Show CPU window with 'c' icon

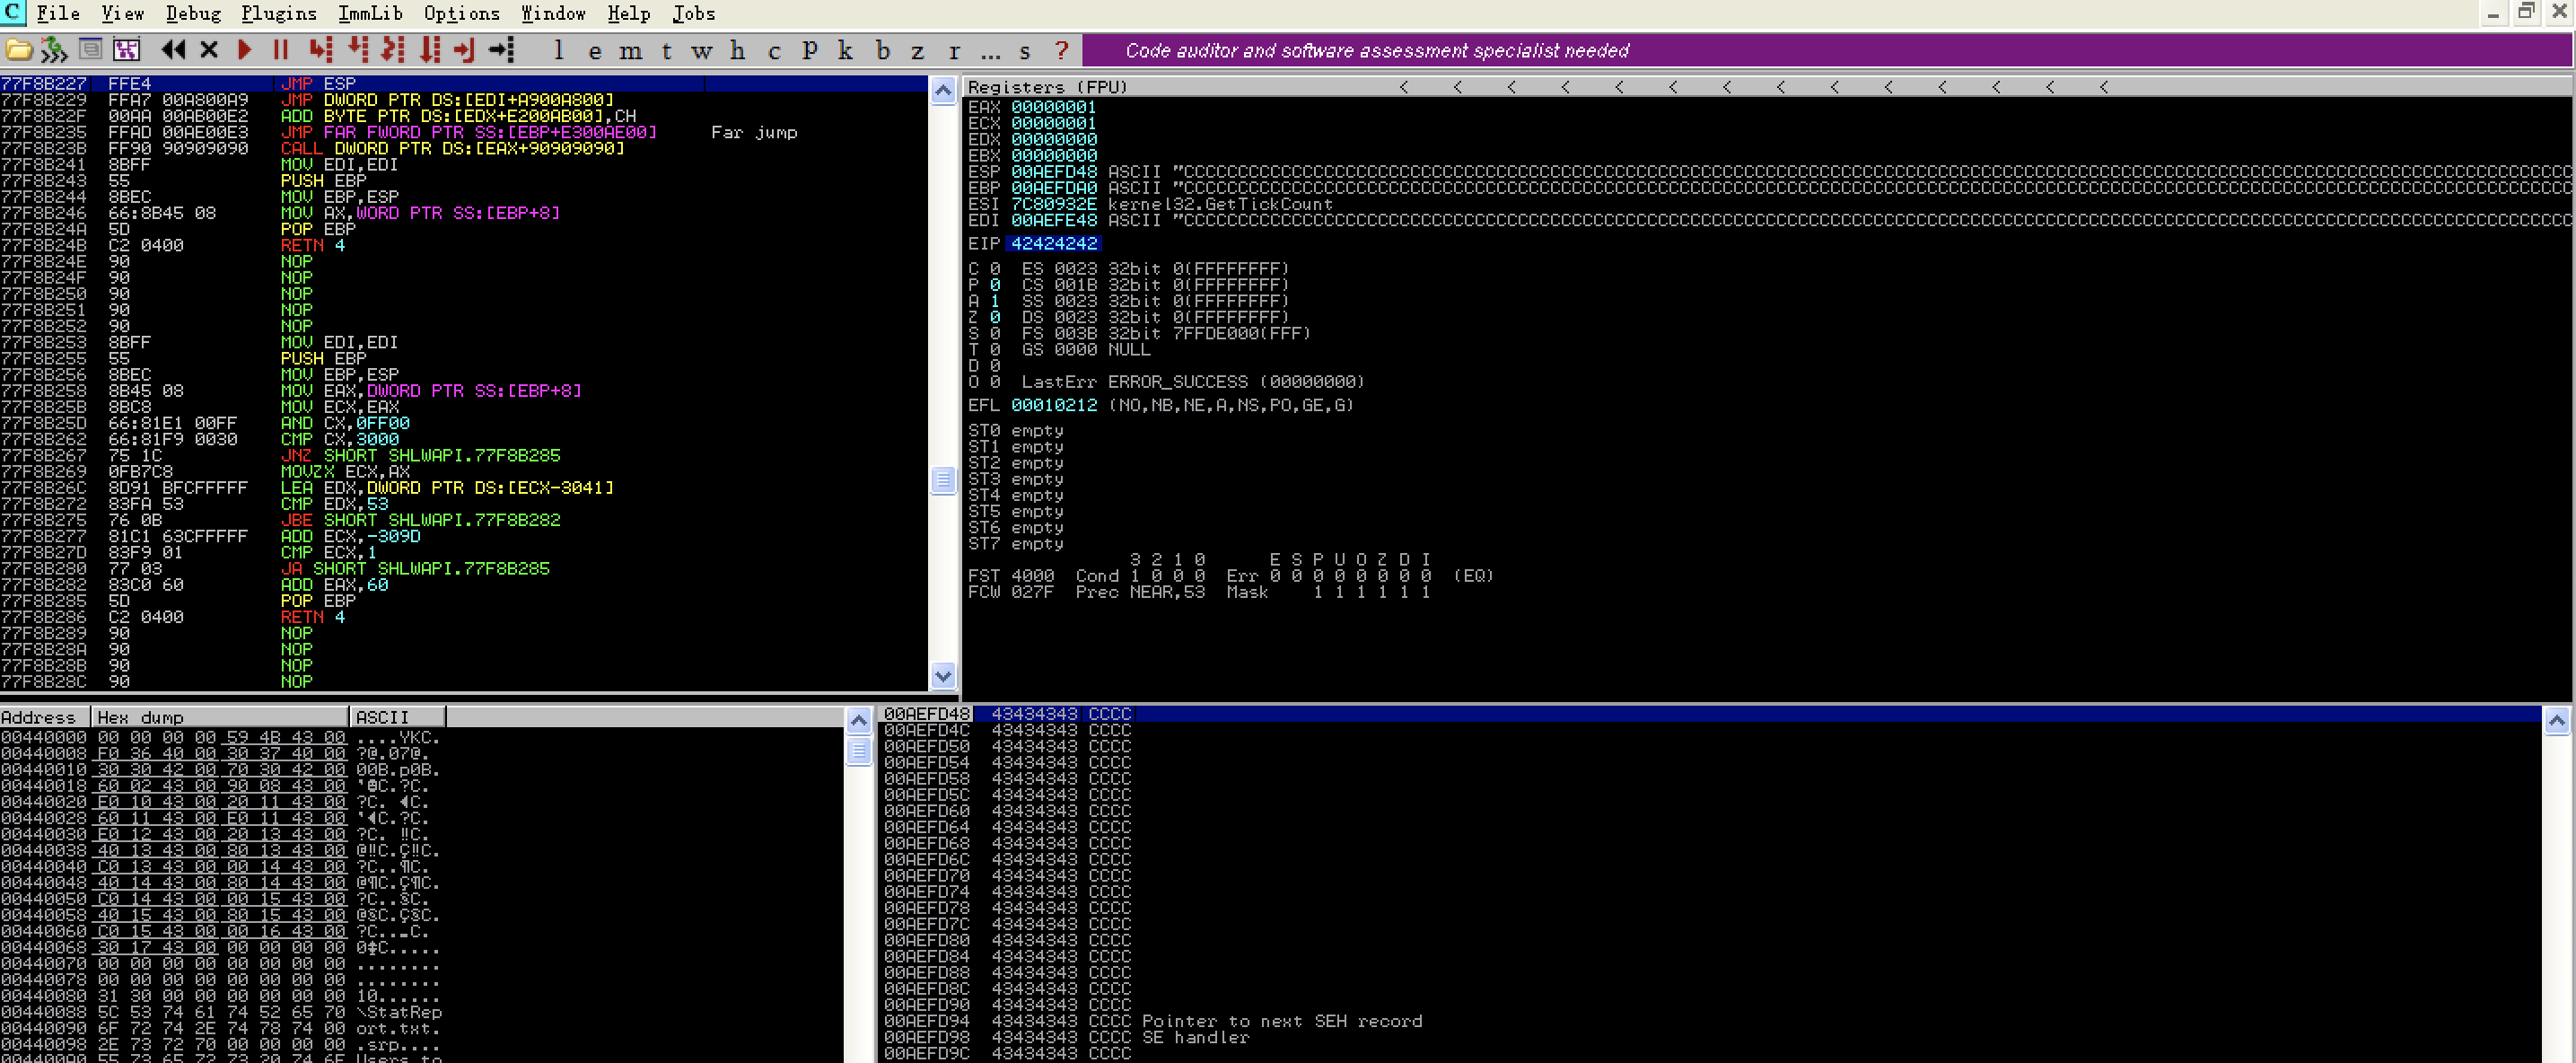(774, 50)
